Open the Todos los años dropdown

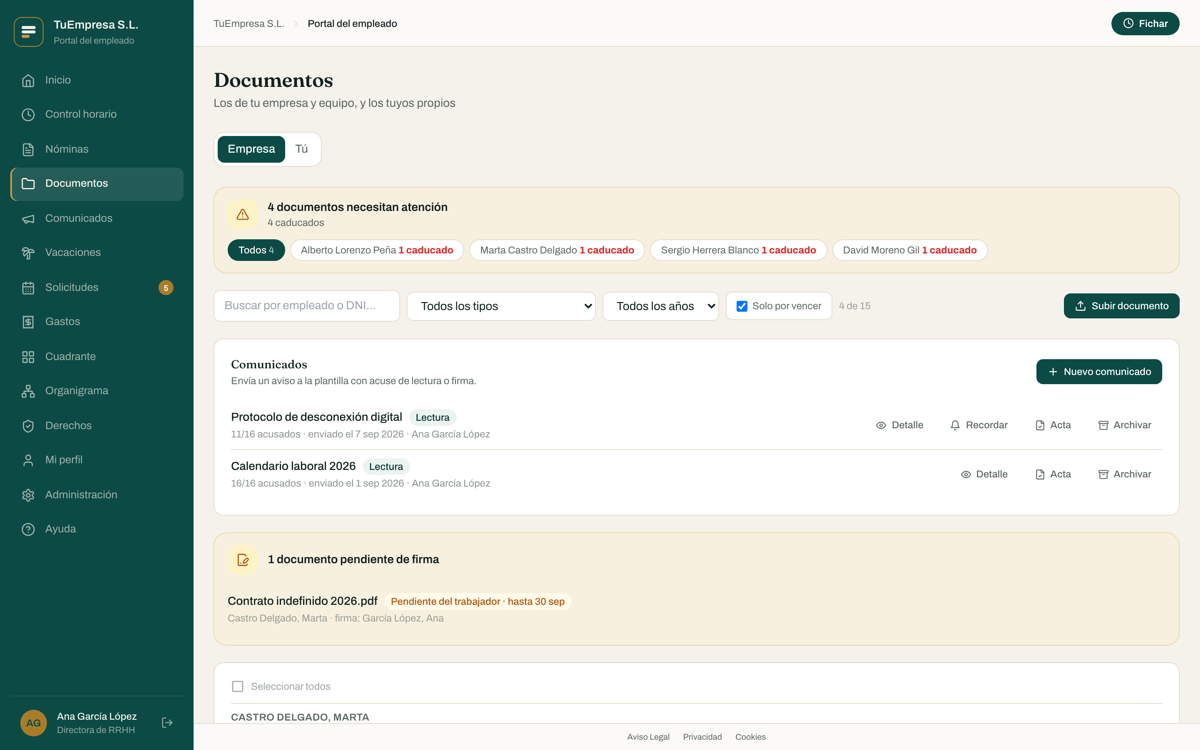tap(660, 306)
